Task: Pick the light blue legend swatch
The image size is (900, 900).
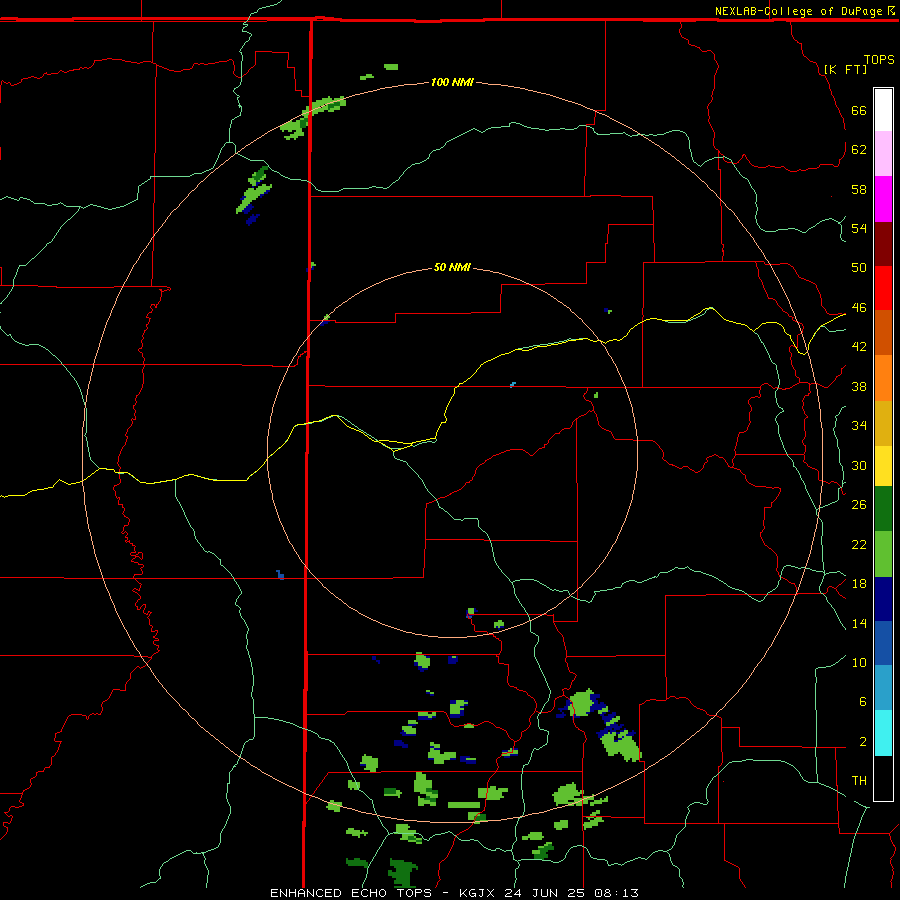Action: 883,688
